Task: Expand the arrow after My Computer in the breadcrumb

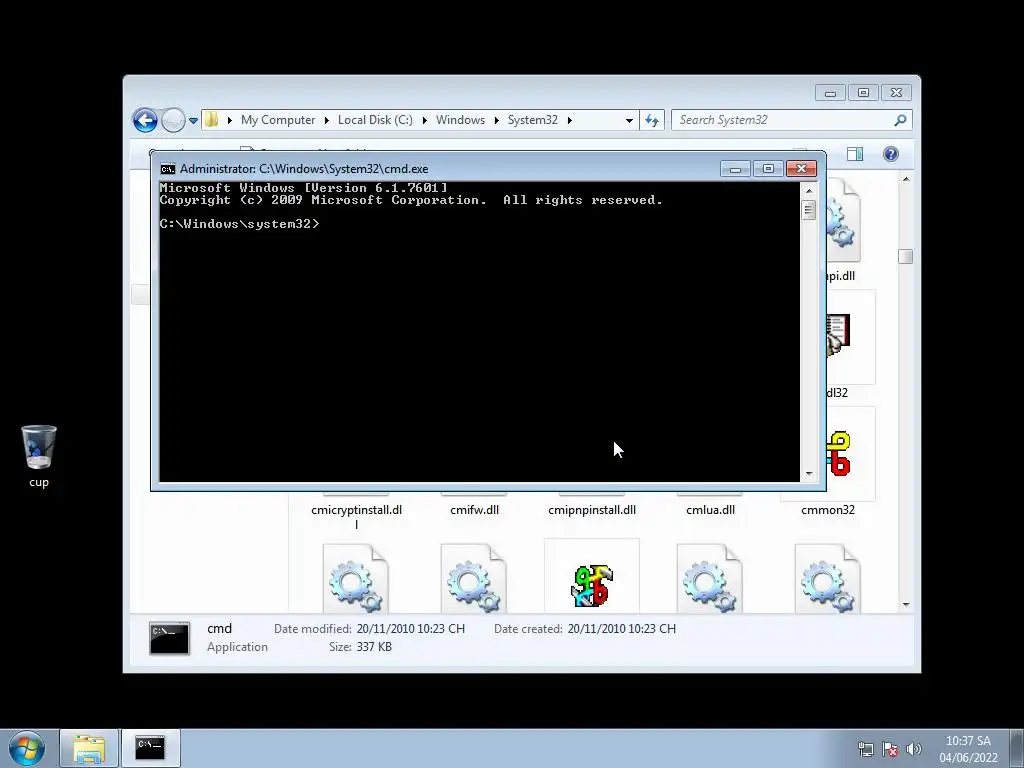Action: (327, 120)
